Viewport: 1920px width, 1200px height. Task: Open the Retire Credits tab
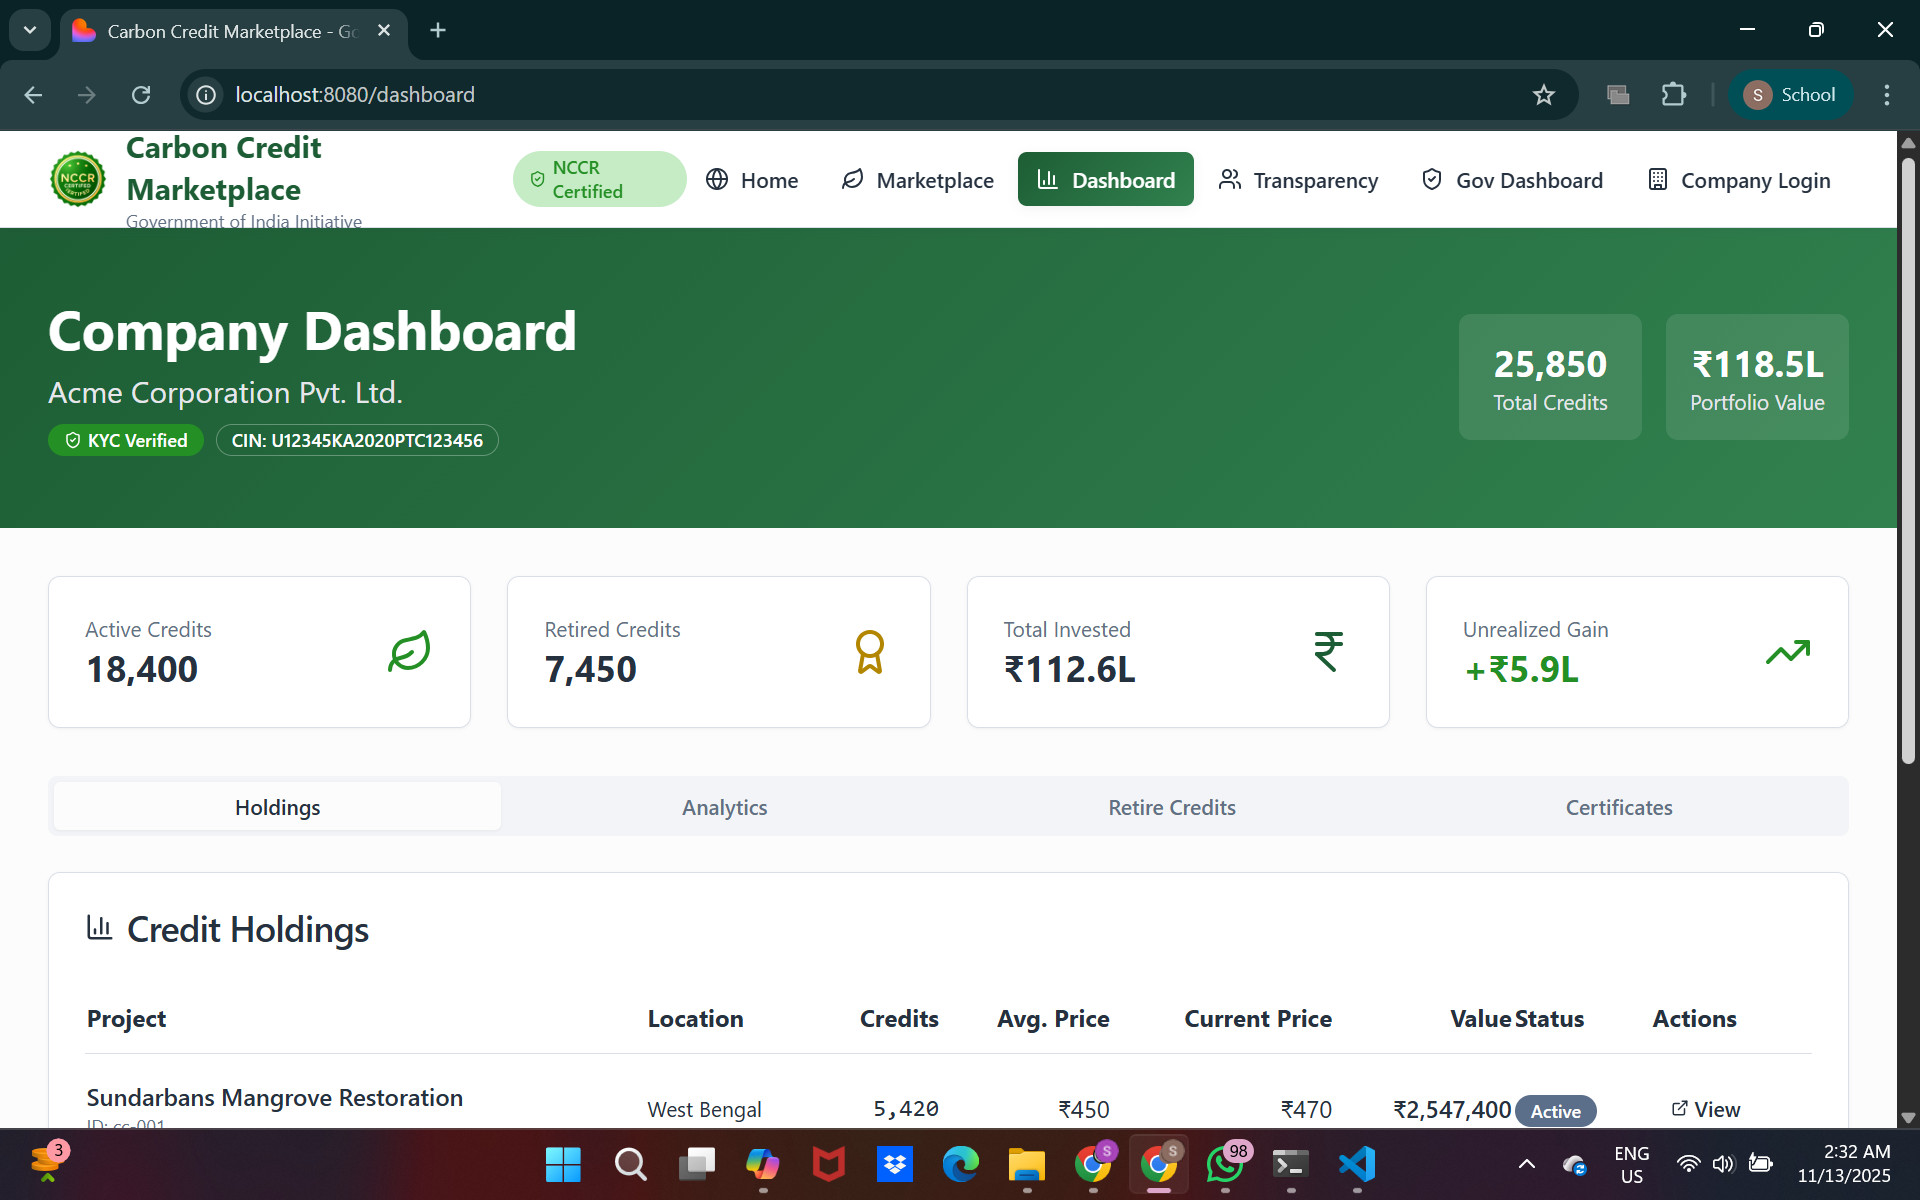pos(1171,807)
